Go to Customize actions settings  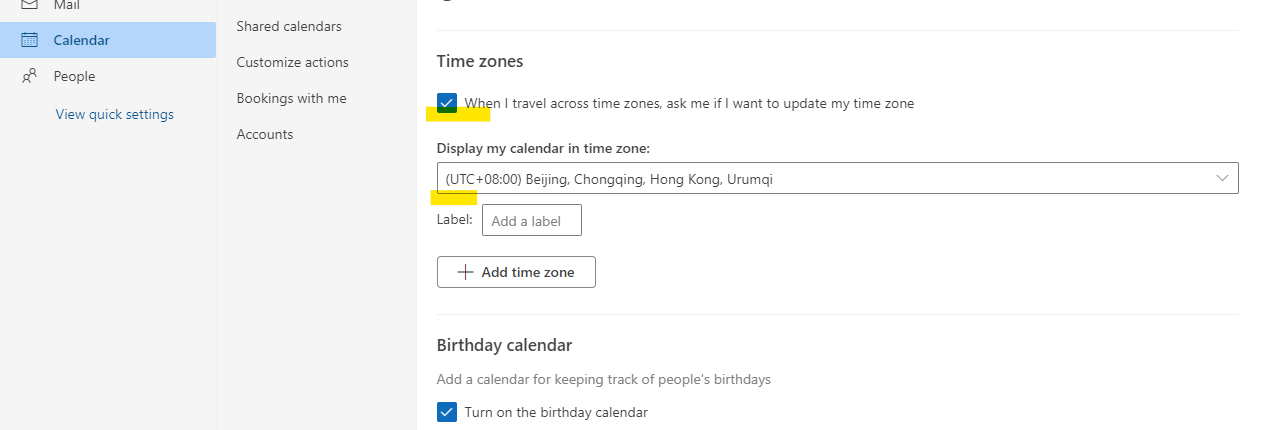coord(292,62)
